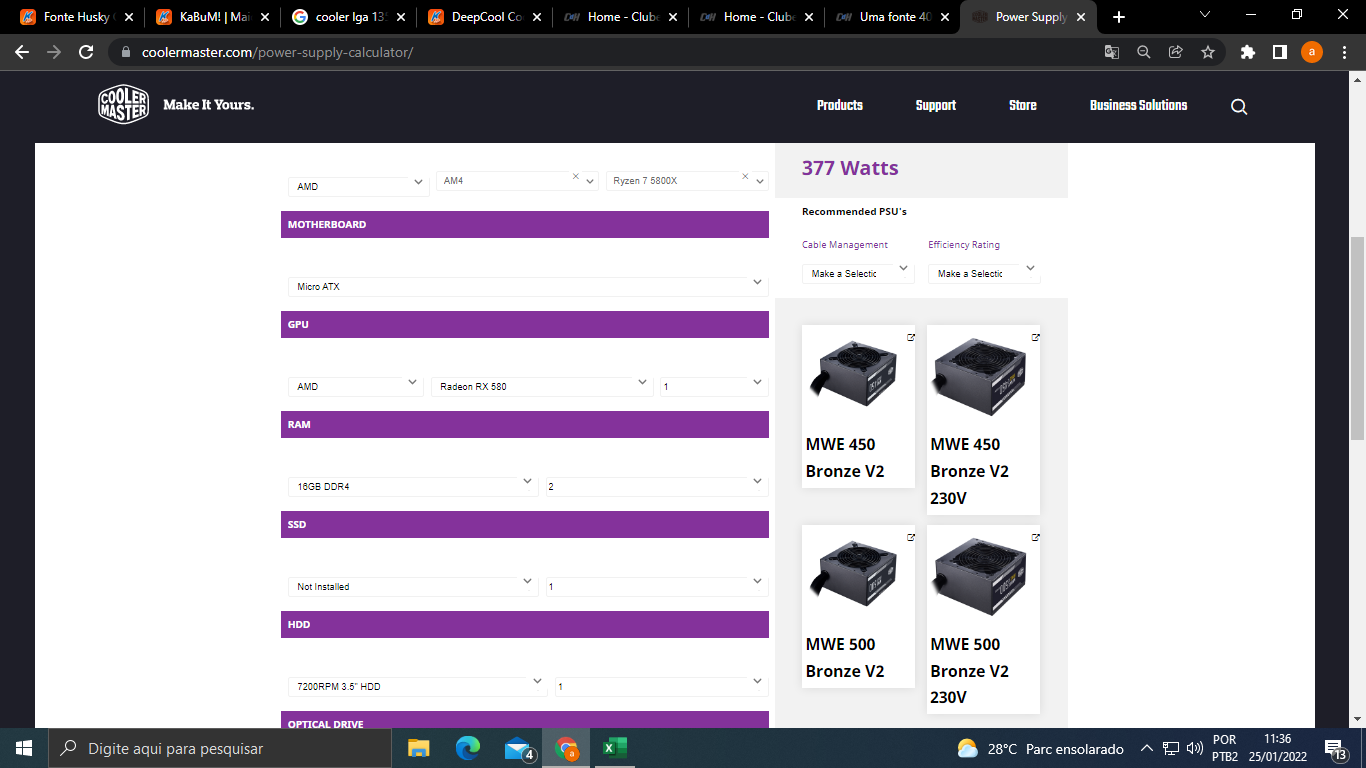Expand 7200RPM 3.5" HDD dropdown
The width and height of the screenshot is (1366, 768).
coord(418,686)
